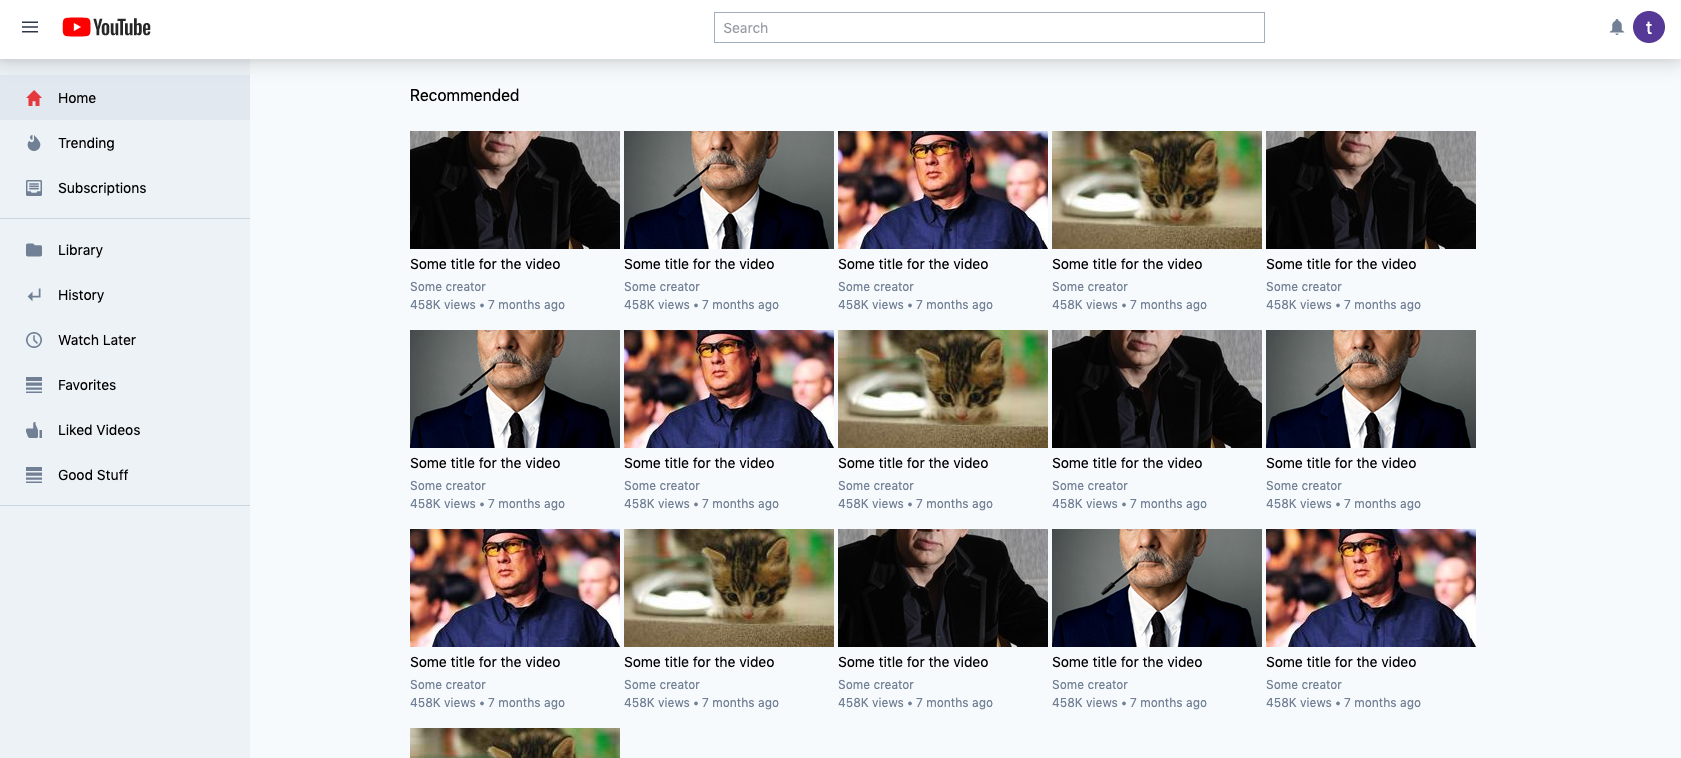Viewport: 1681px width, 758px height.
Task: Open the cut-off kitten thumbnail in the bottom row
Action: click(515, 743)
